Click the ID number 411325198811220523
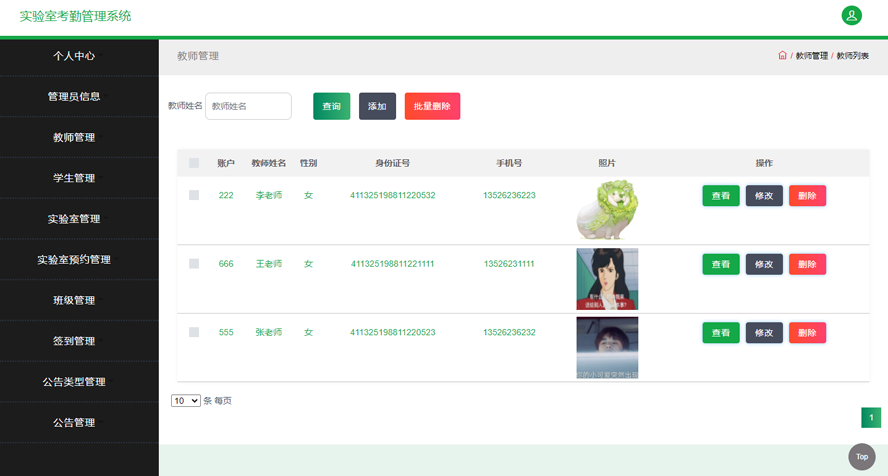The image size is (888, 476). [392, 332]
